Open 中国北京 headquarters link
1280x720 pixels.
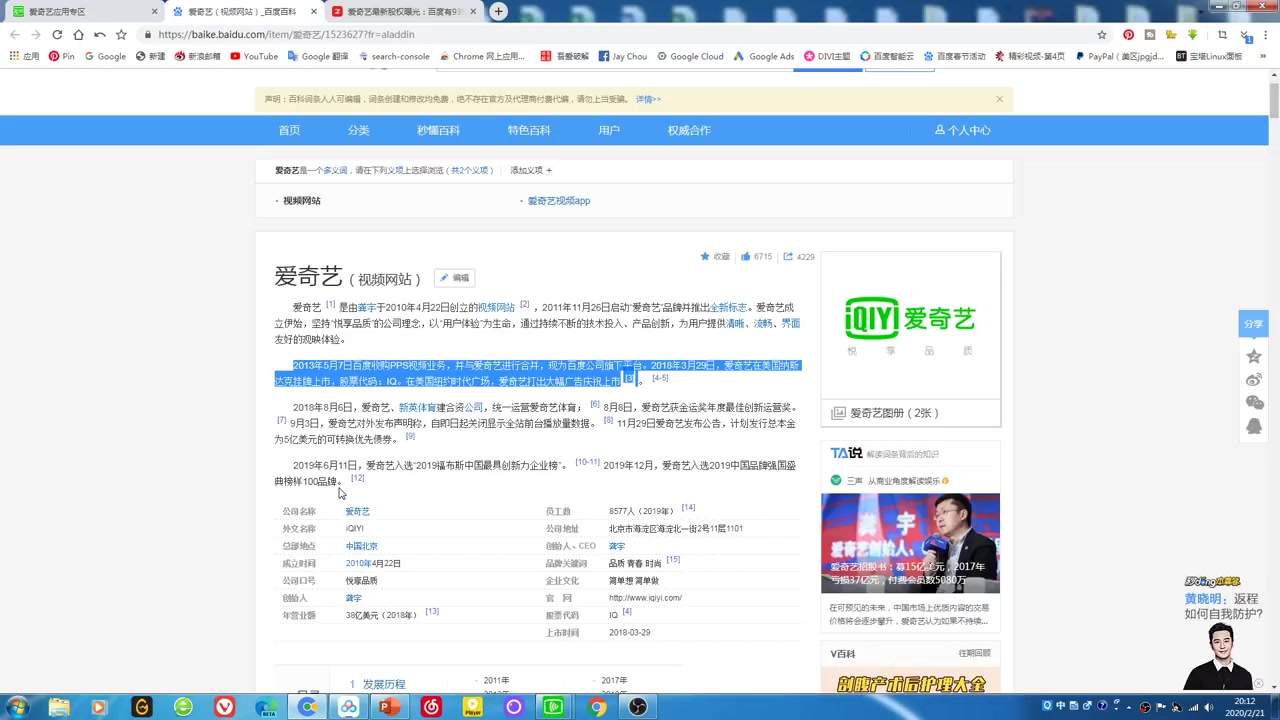coord(361,546)
